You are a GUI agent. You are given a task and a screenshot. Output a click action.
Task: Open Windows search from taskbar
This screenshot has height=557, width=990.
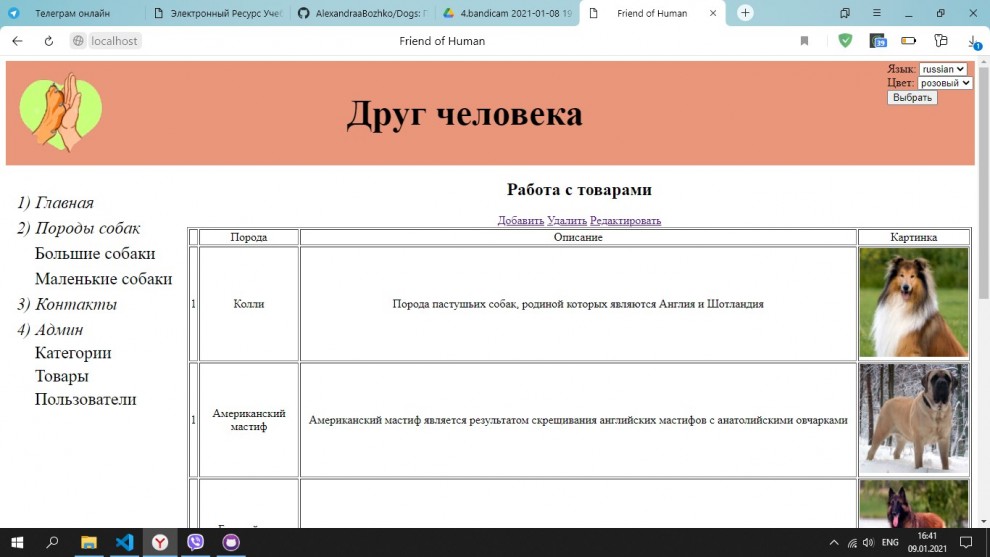pos(53,542)
